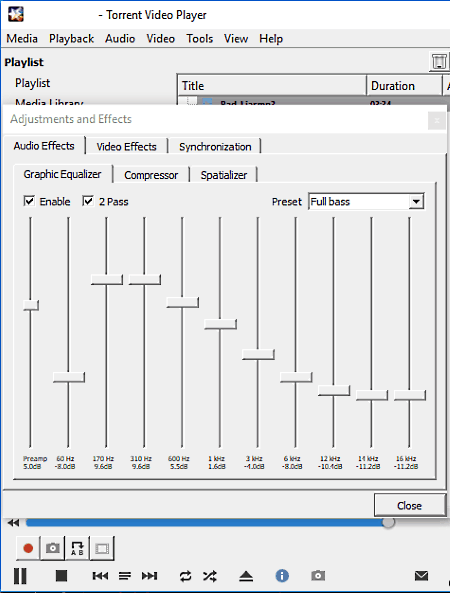450x593 pixels.
Task: Open media information via blue info icon
Action: 282,576
